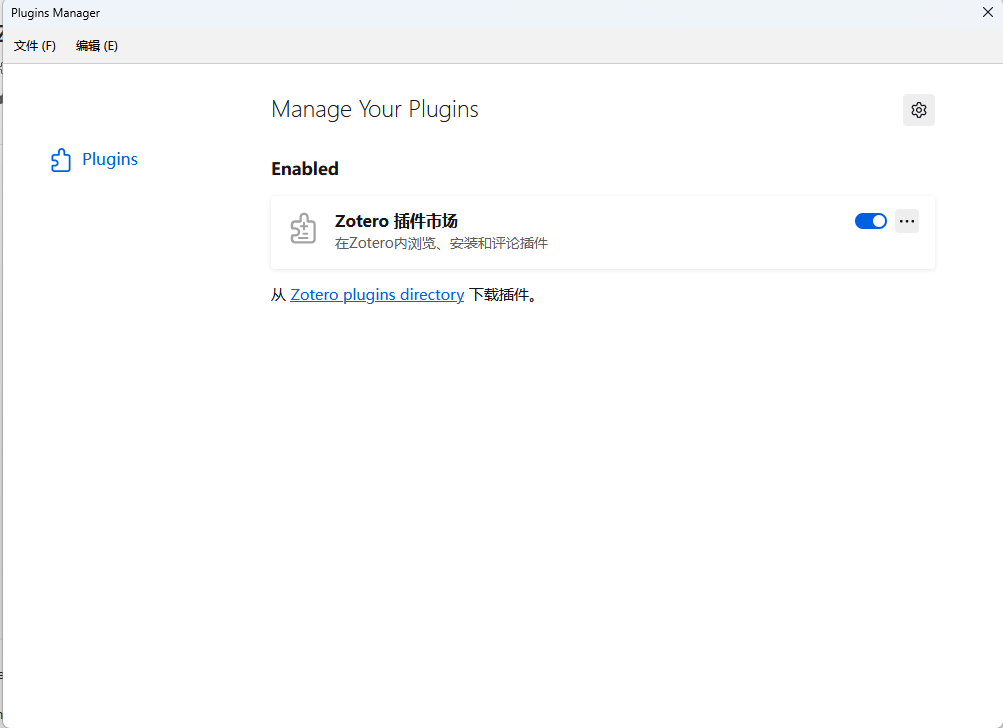Click the Manage Your Plugins heading
Image resolution: width=1003 pixels, height=728 pixels.
375,109
